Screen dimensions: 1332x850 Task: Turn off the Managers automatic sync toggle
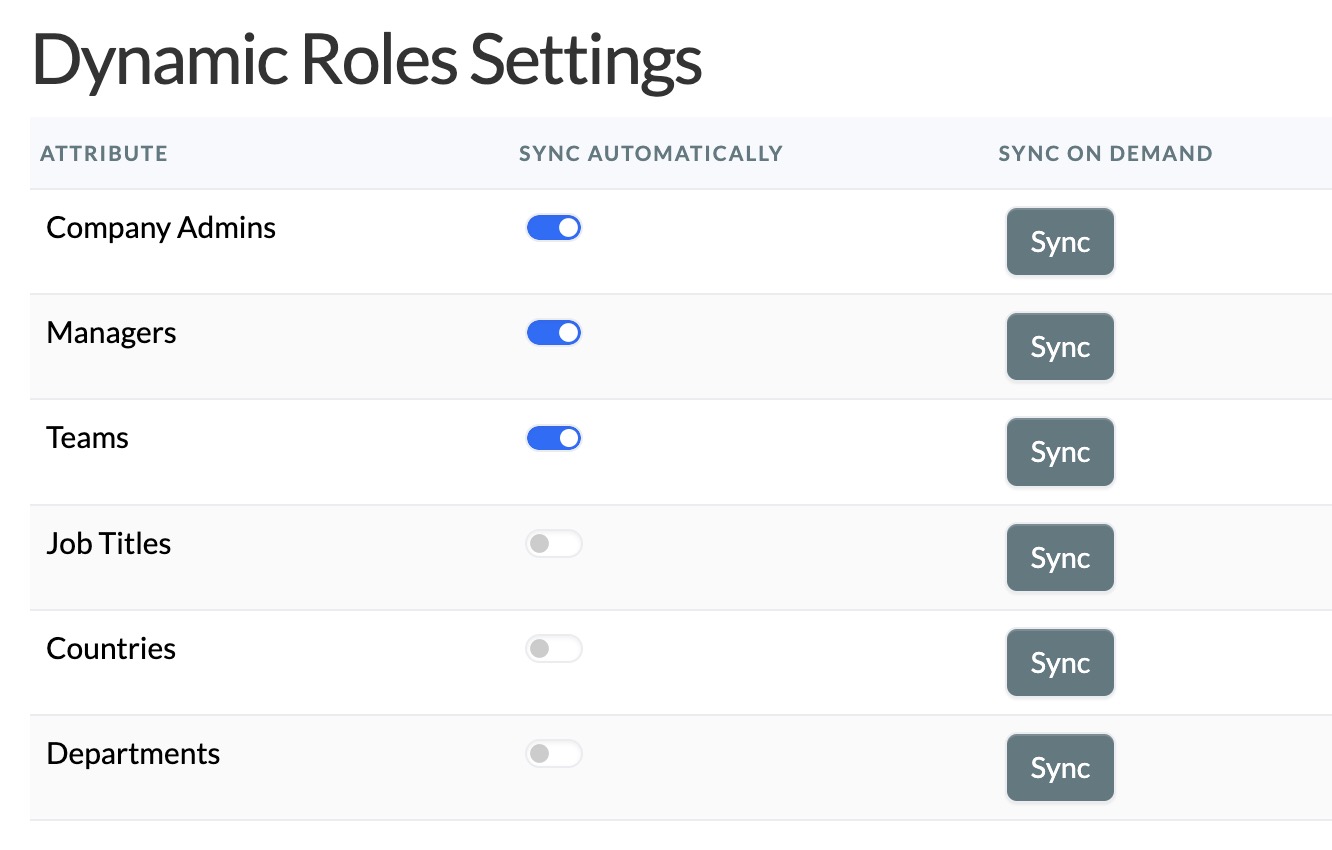click(554, 332)
